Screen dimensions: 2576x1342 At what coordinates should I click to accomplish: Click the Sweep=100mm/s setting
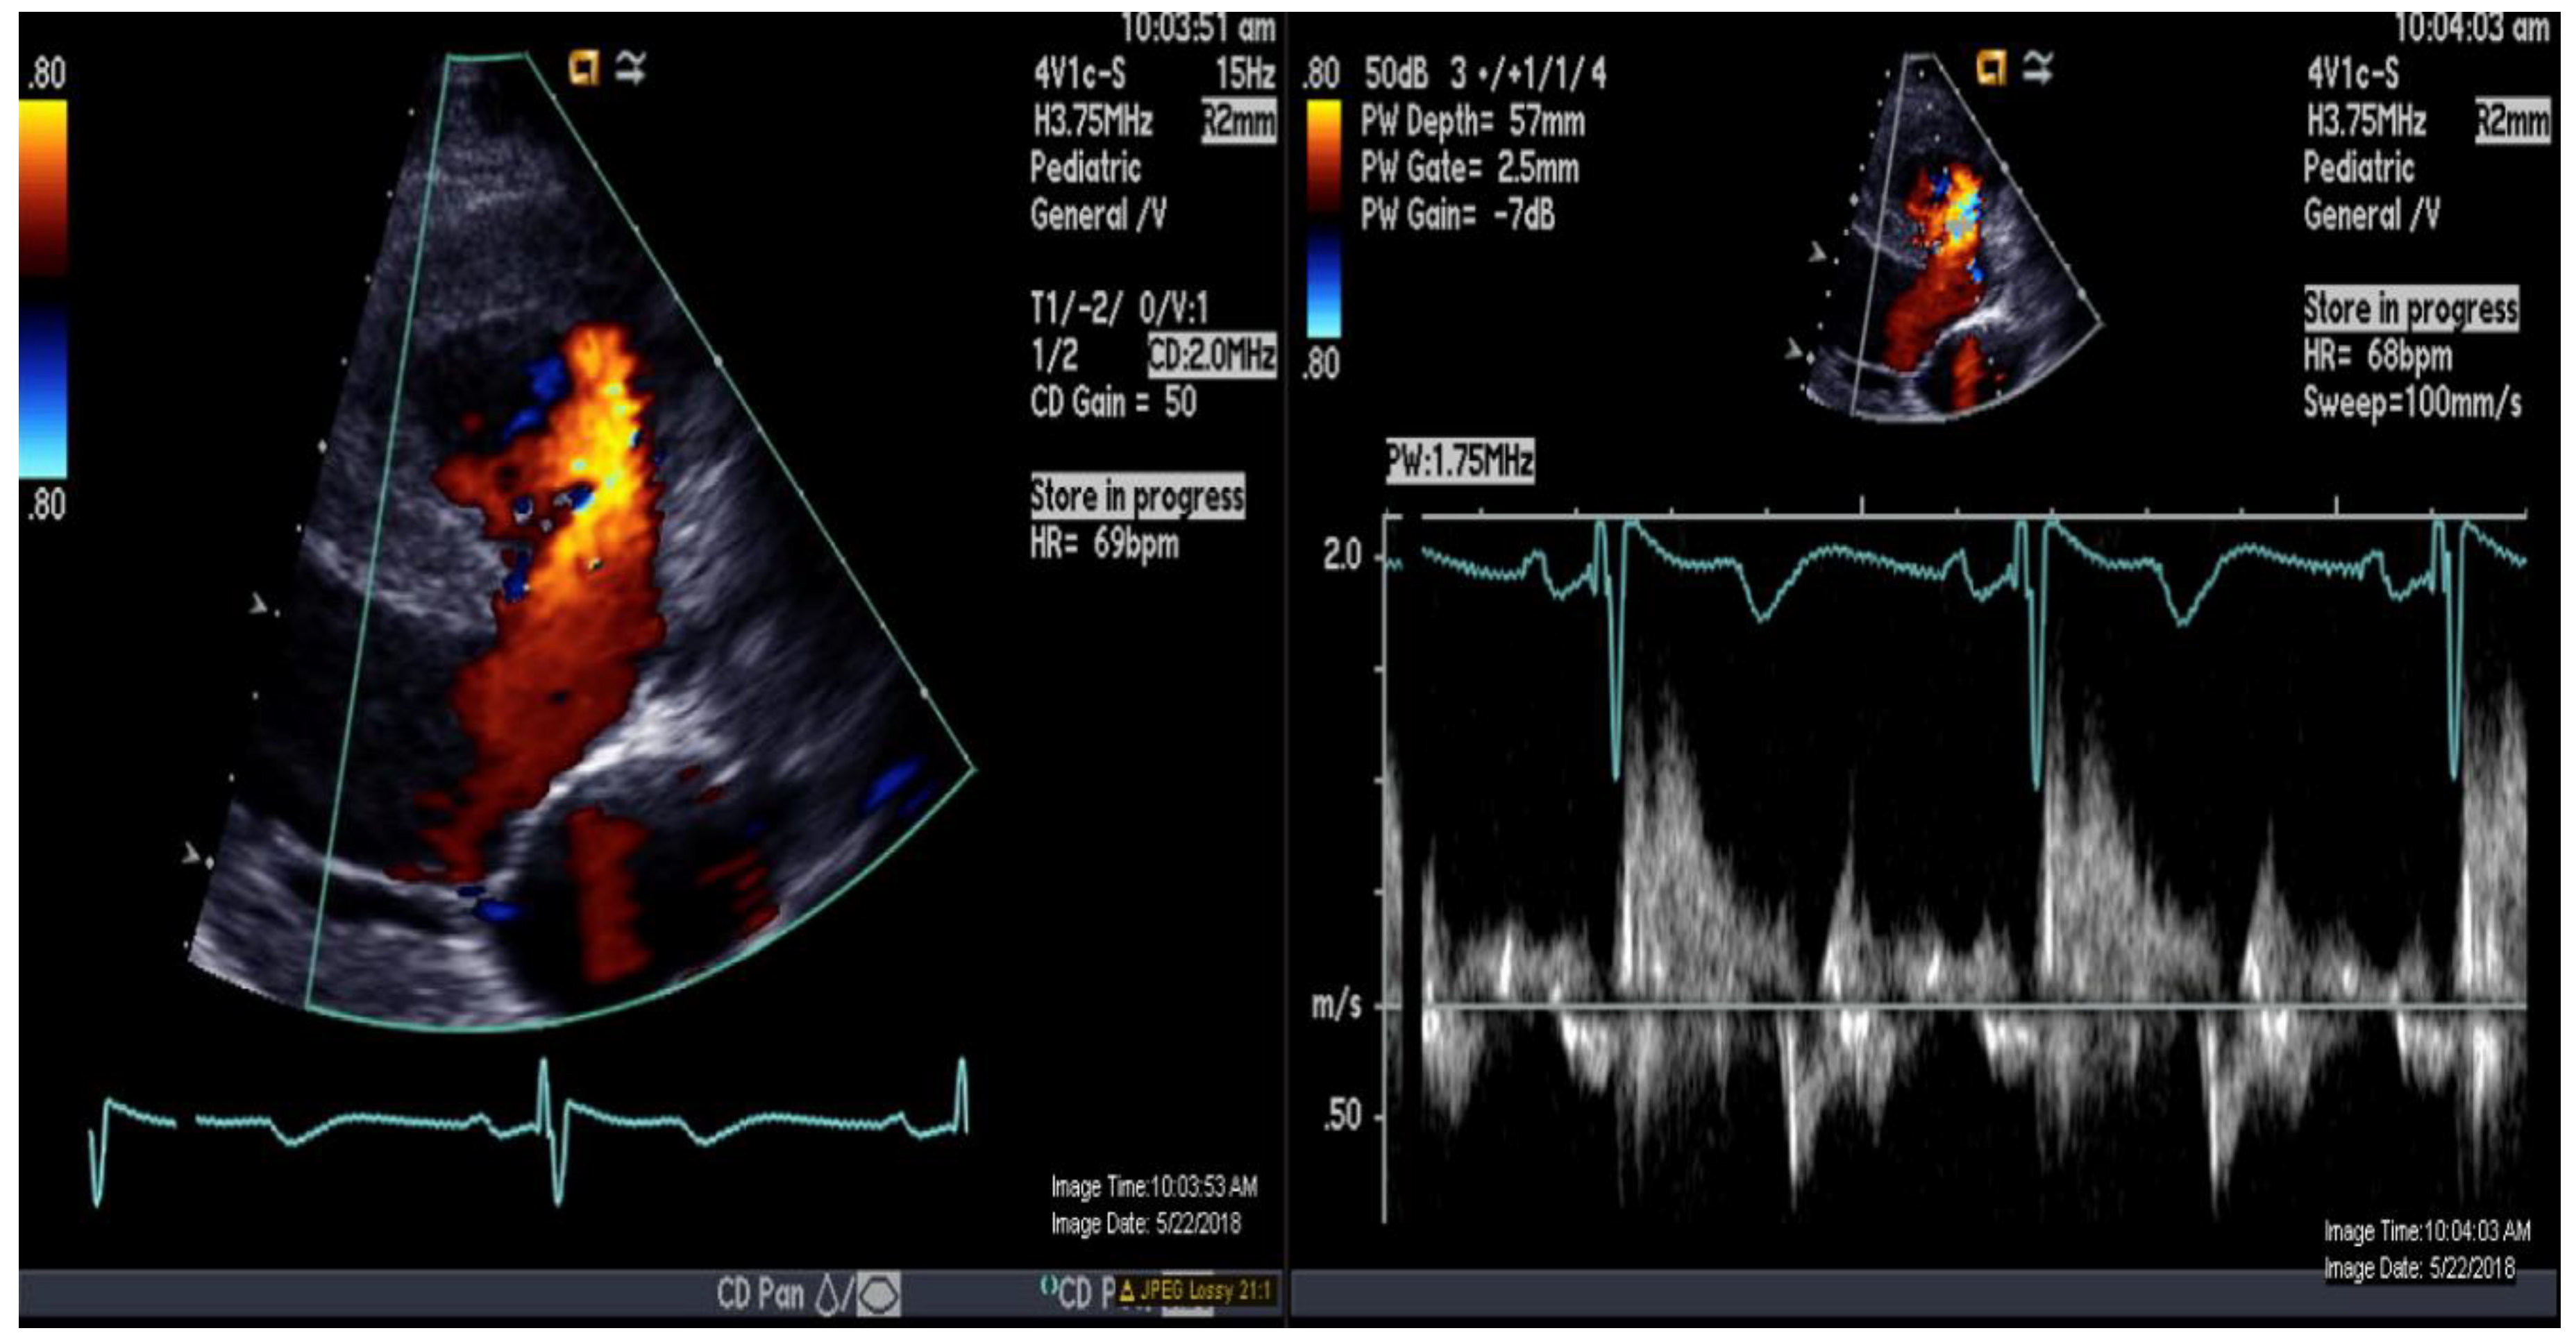(2412, 403)
